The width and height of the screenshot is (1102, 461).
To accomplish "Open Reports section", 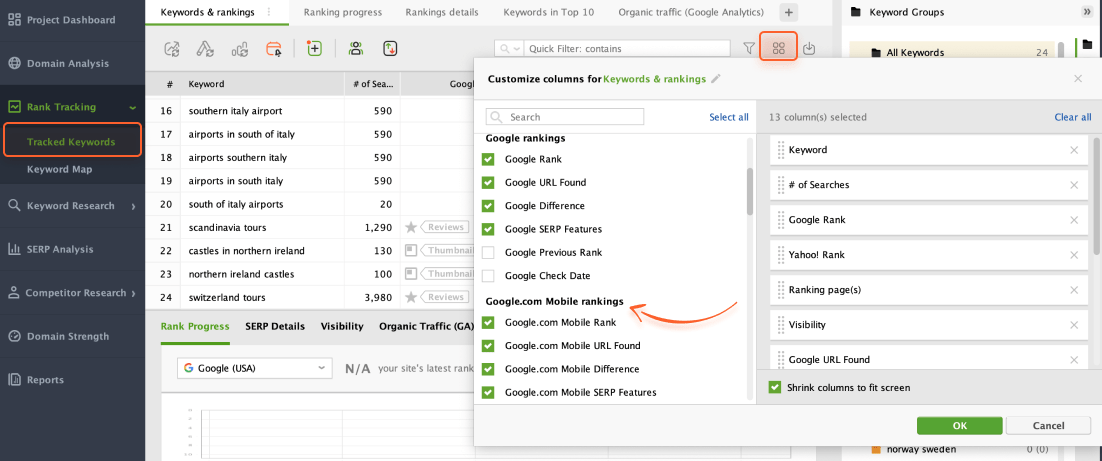I will [36, 380].
